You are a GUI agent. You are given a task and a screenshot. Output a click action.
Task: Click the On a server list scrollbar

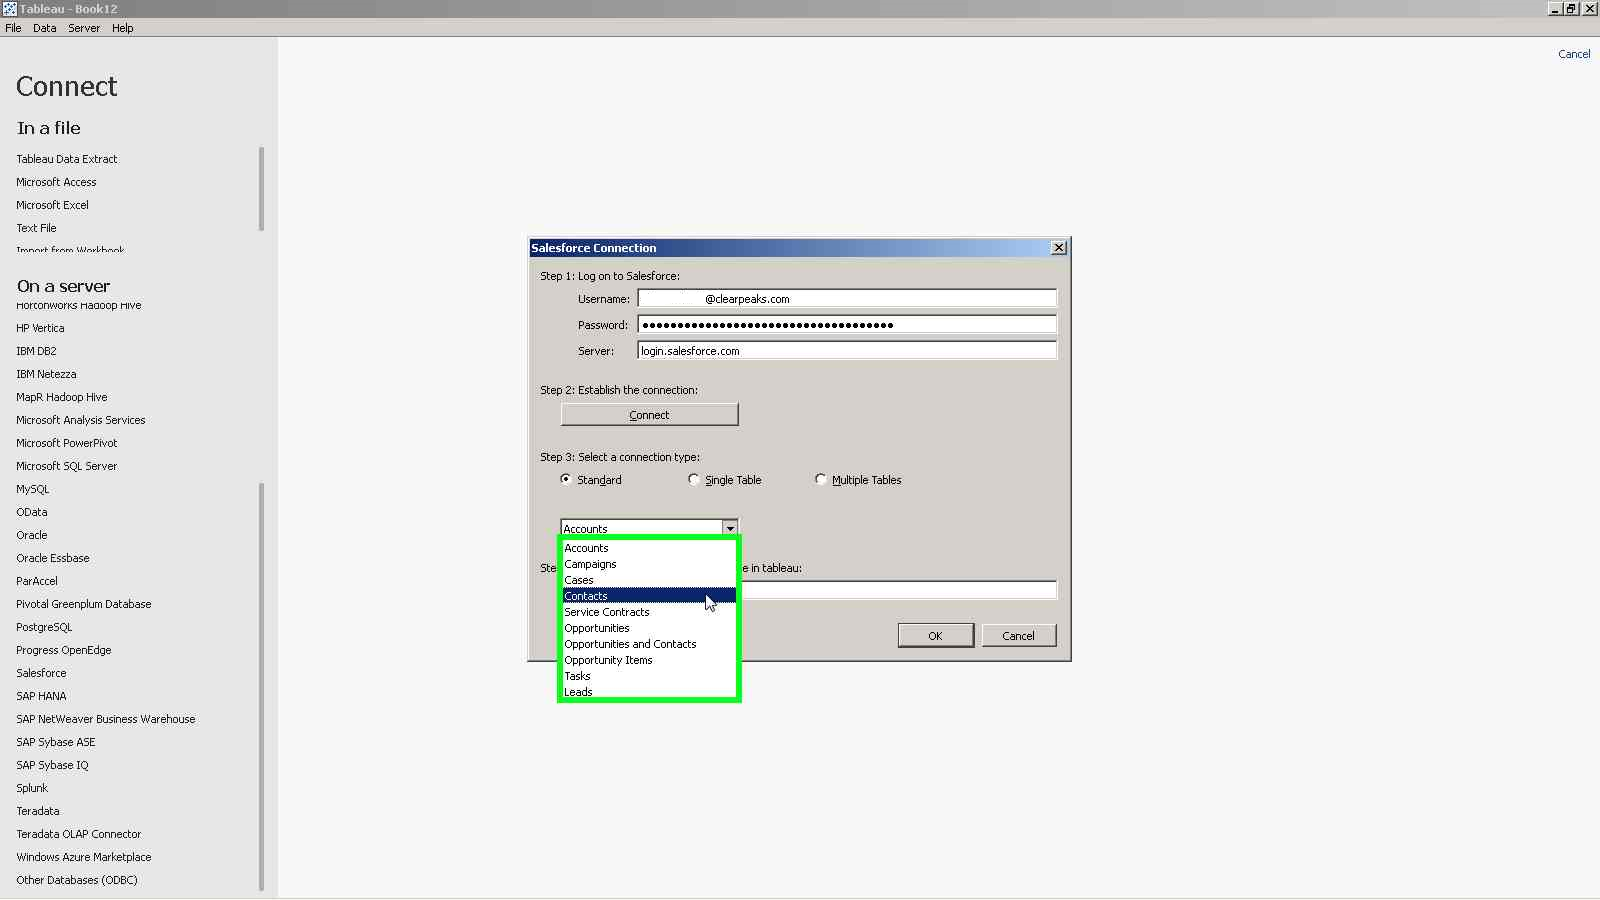(261, 685)
